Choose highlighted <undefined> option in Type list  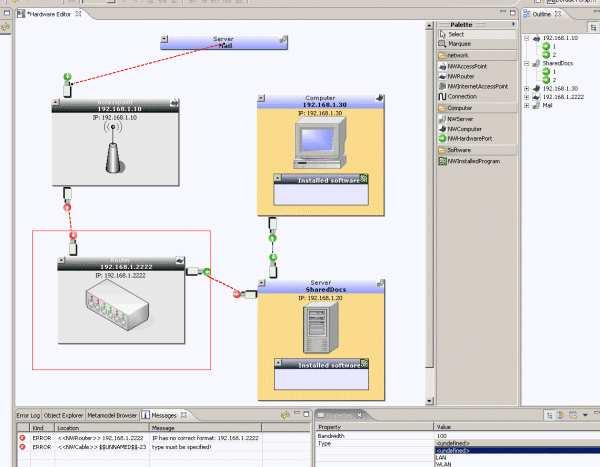pos(517,451)
